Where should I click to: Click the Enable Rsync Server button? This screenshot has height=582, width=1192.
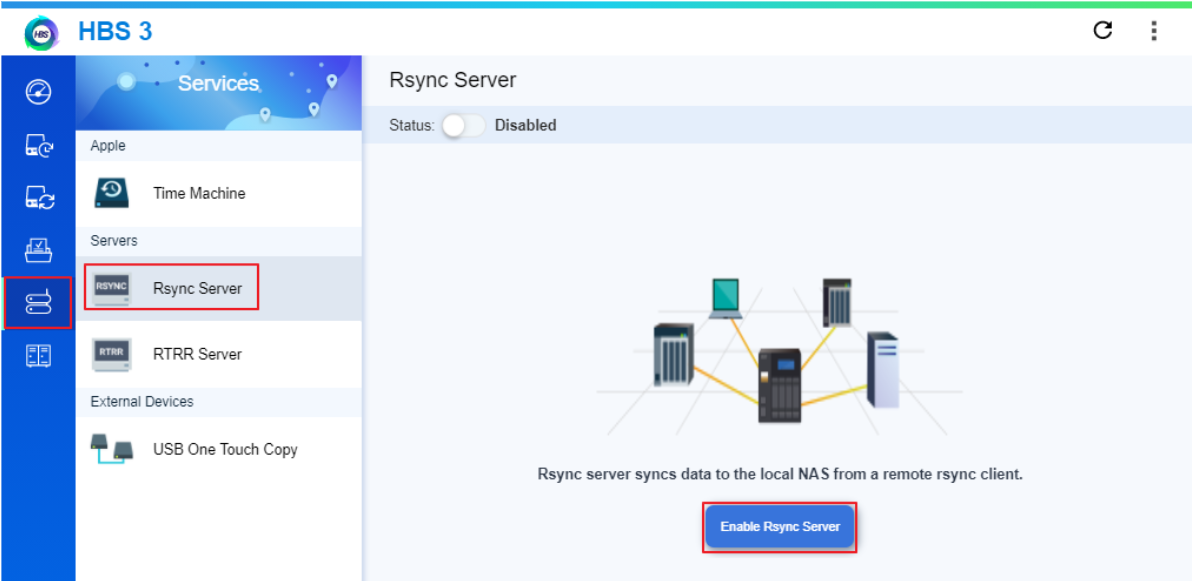click(x=779, y=526)
